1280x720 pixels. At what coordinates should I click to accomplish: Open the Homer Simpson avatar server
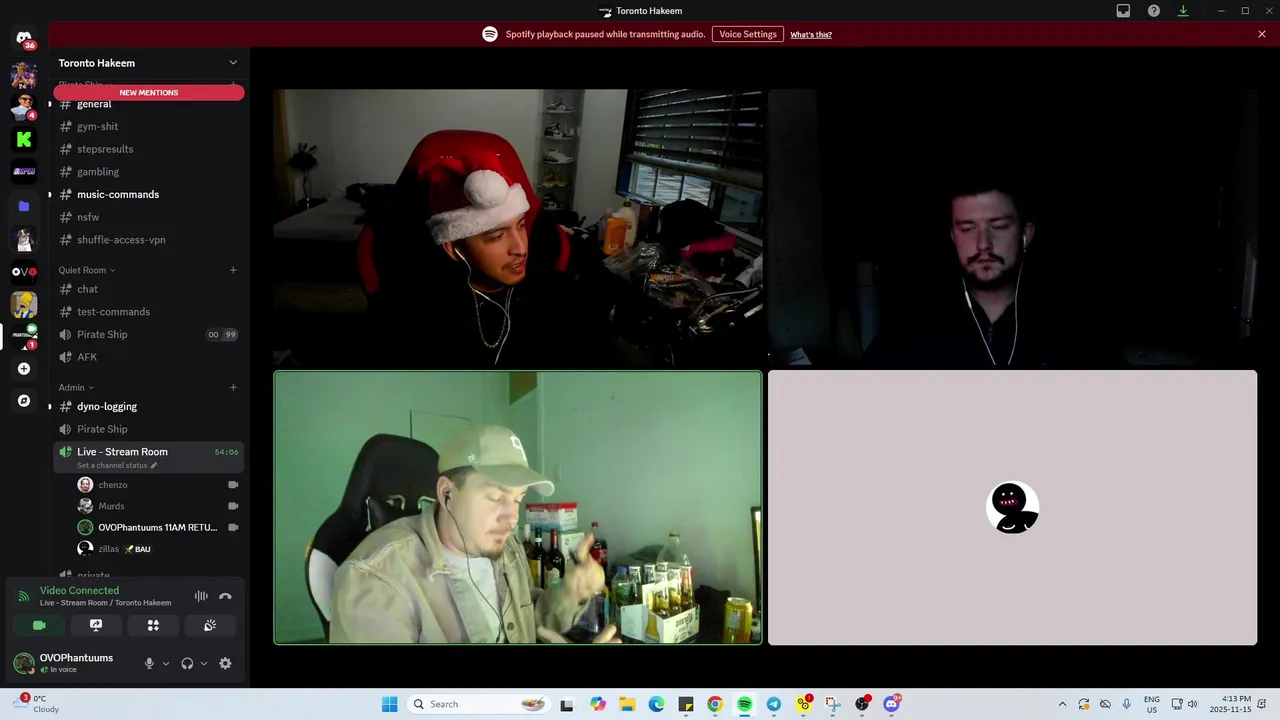coord(24,304)
